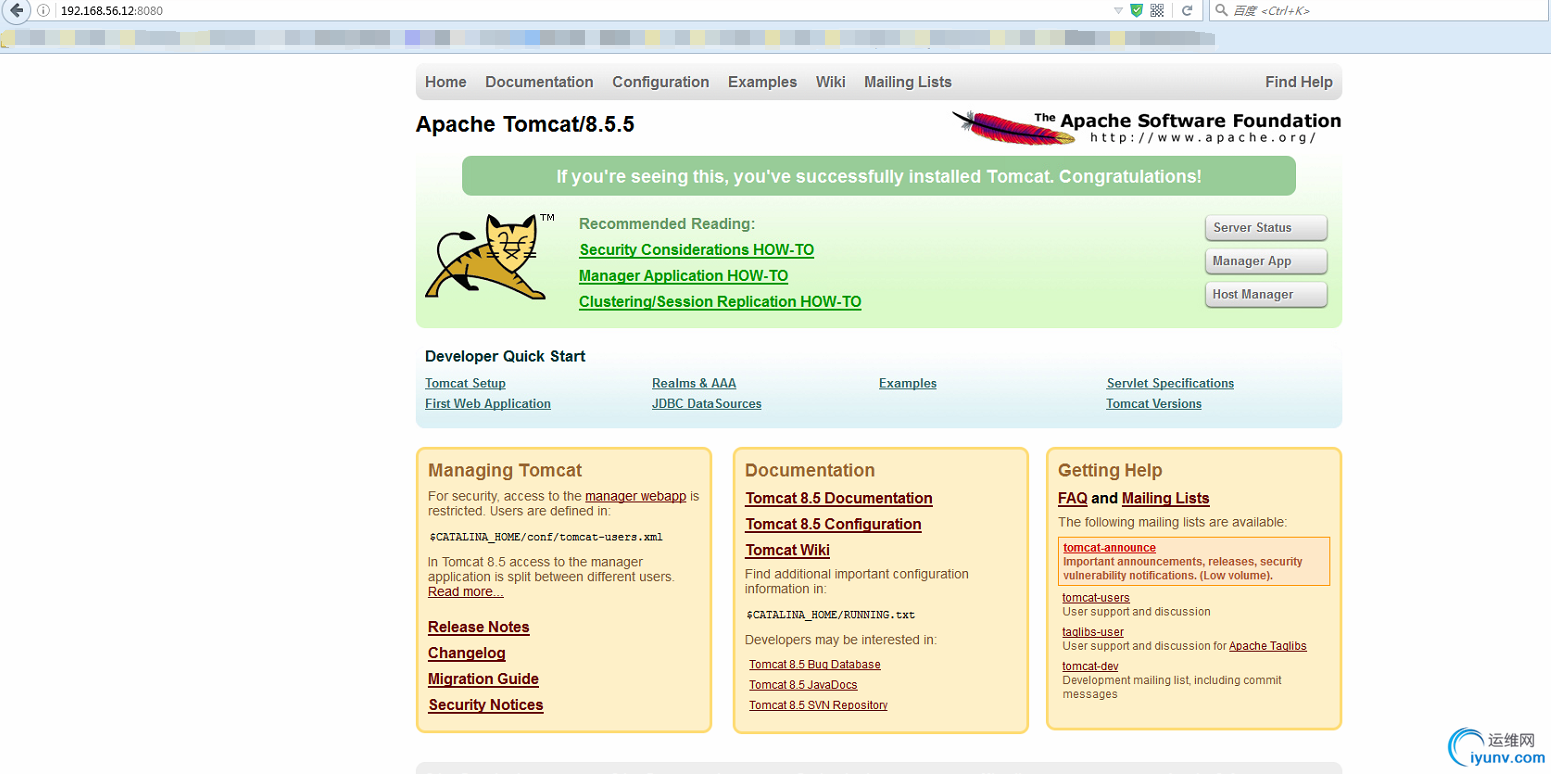Click the Developer Quick Start heading
Screen dimensions: 1551x774
pyautogui.click(x=505, y=356)
